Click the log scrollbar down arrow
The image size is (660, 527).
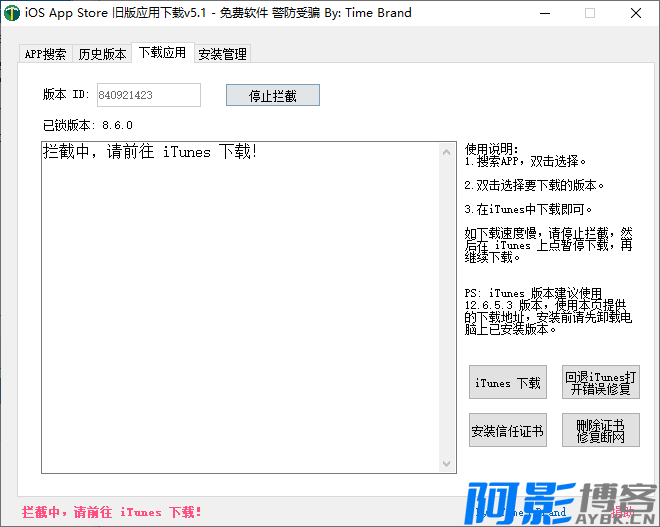[448, 464]
